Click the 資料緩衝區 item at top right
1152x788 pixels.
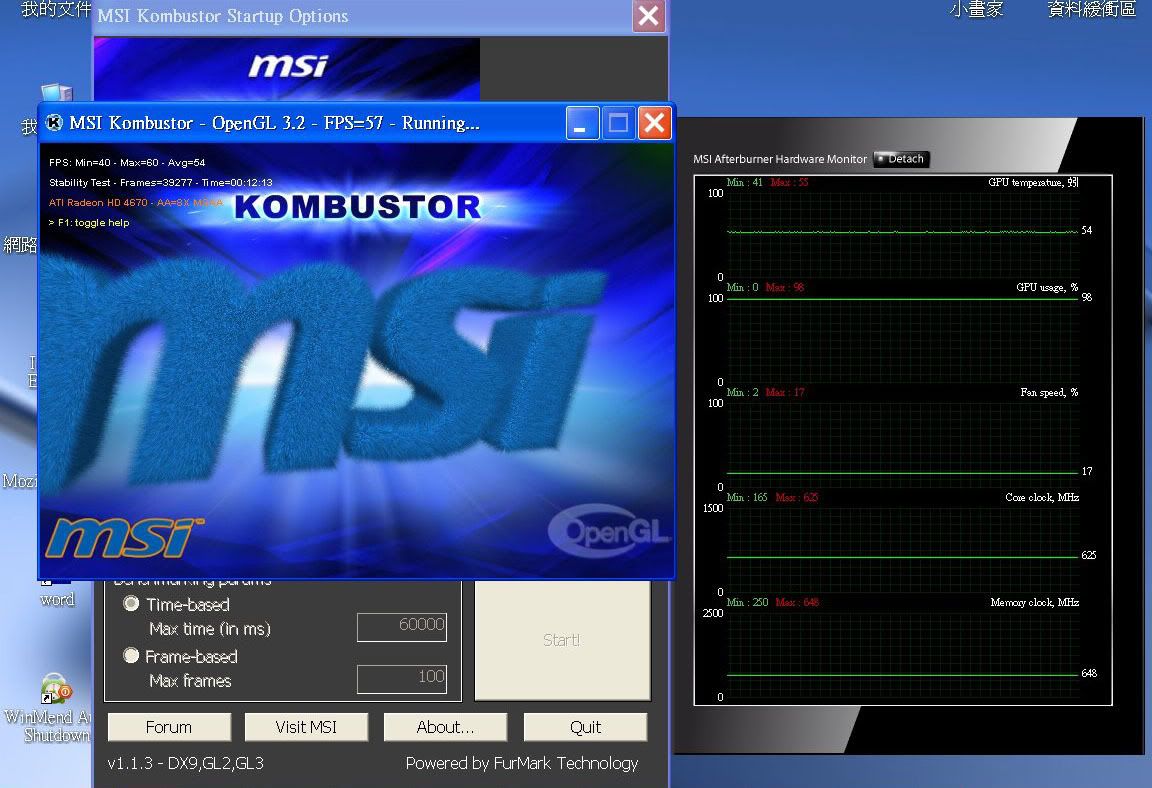tap(1091, 10)
